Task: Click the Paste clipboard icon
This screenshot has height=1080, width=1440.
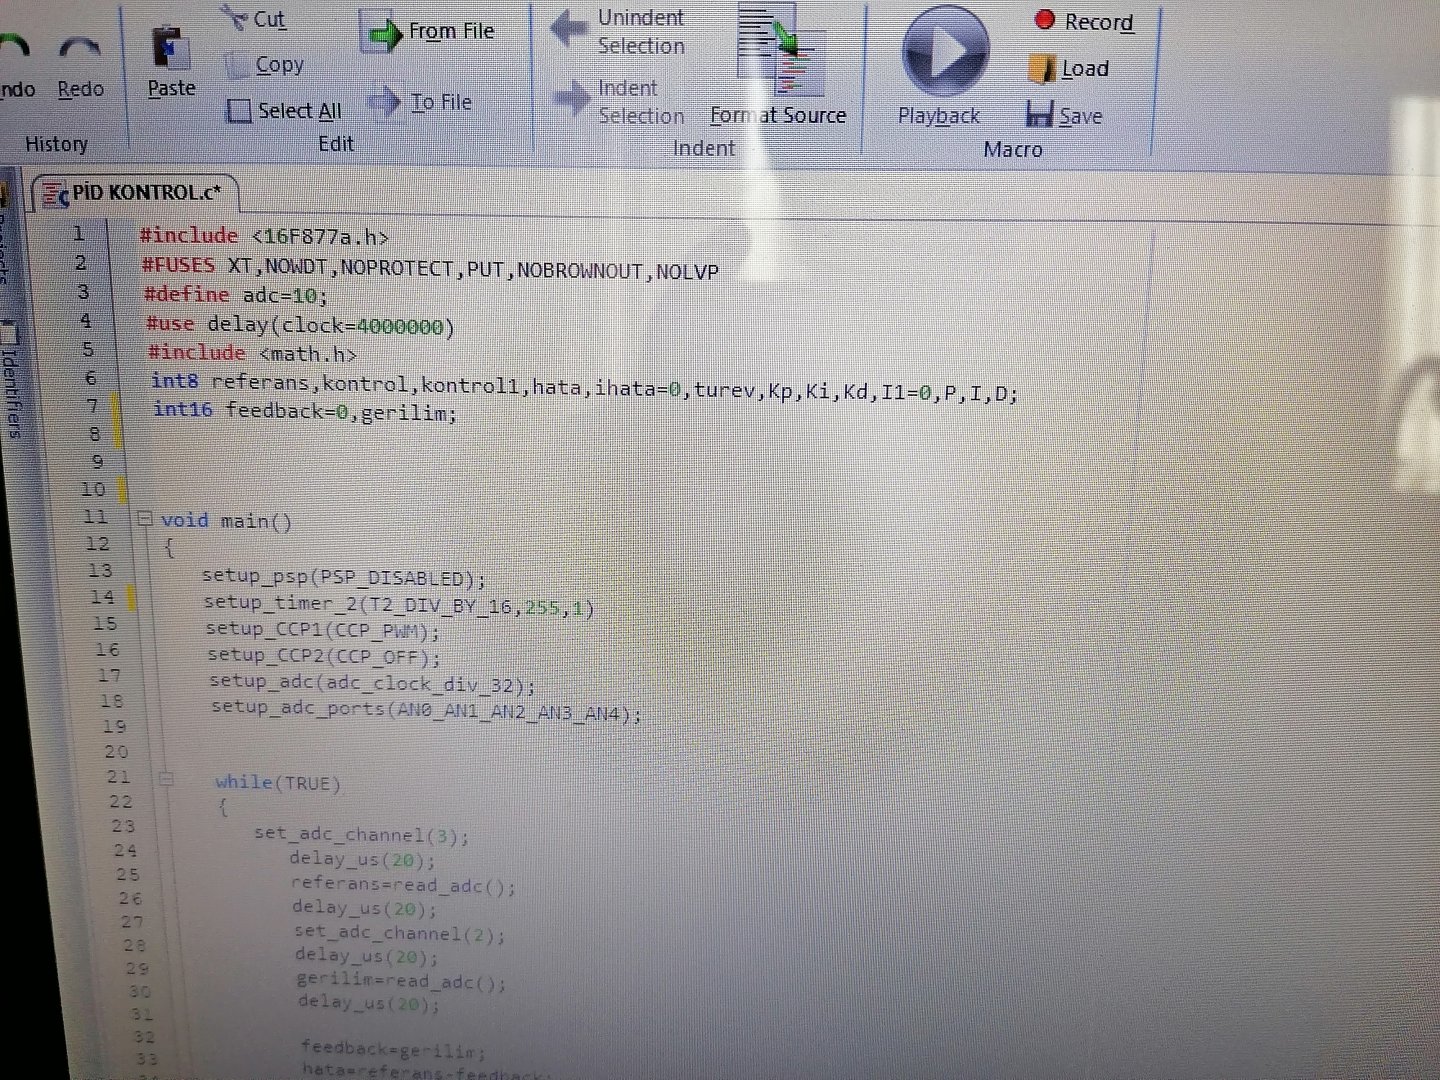Action: [x=171, y=50]
